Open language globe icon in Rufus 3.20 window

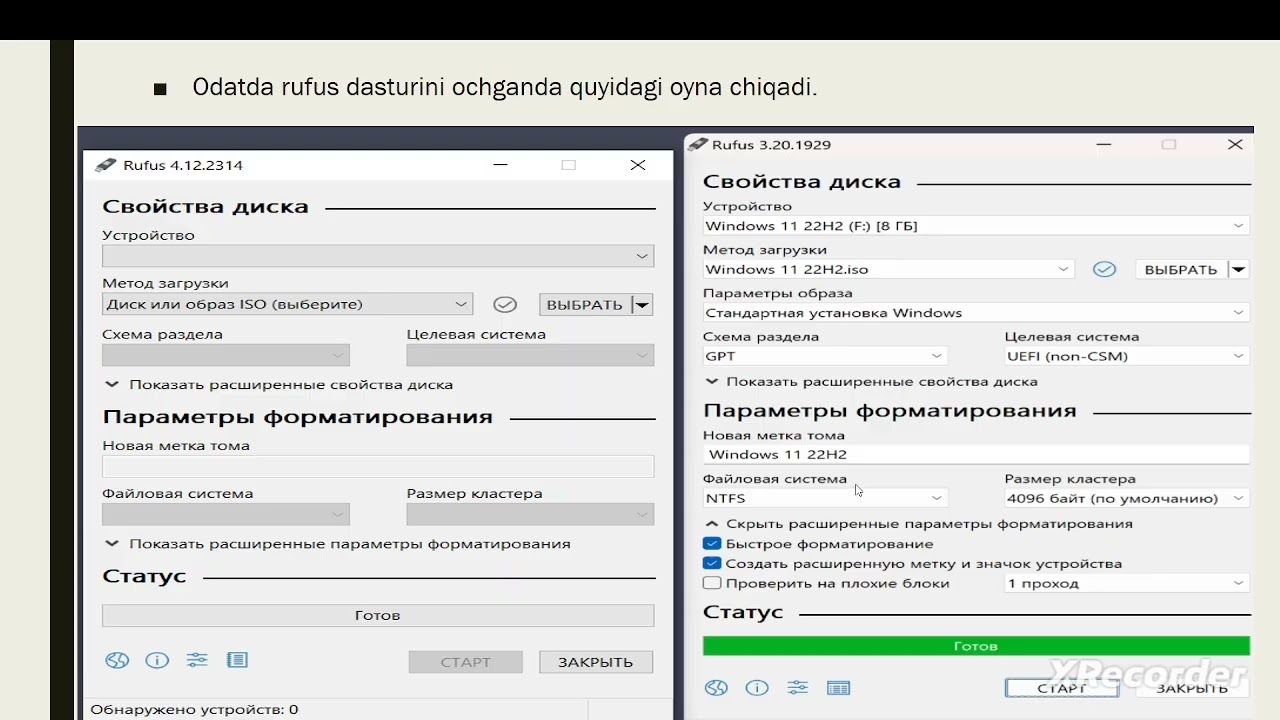pos(716,688)
